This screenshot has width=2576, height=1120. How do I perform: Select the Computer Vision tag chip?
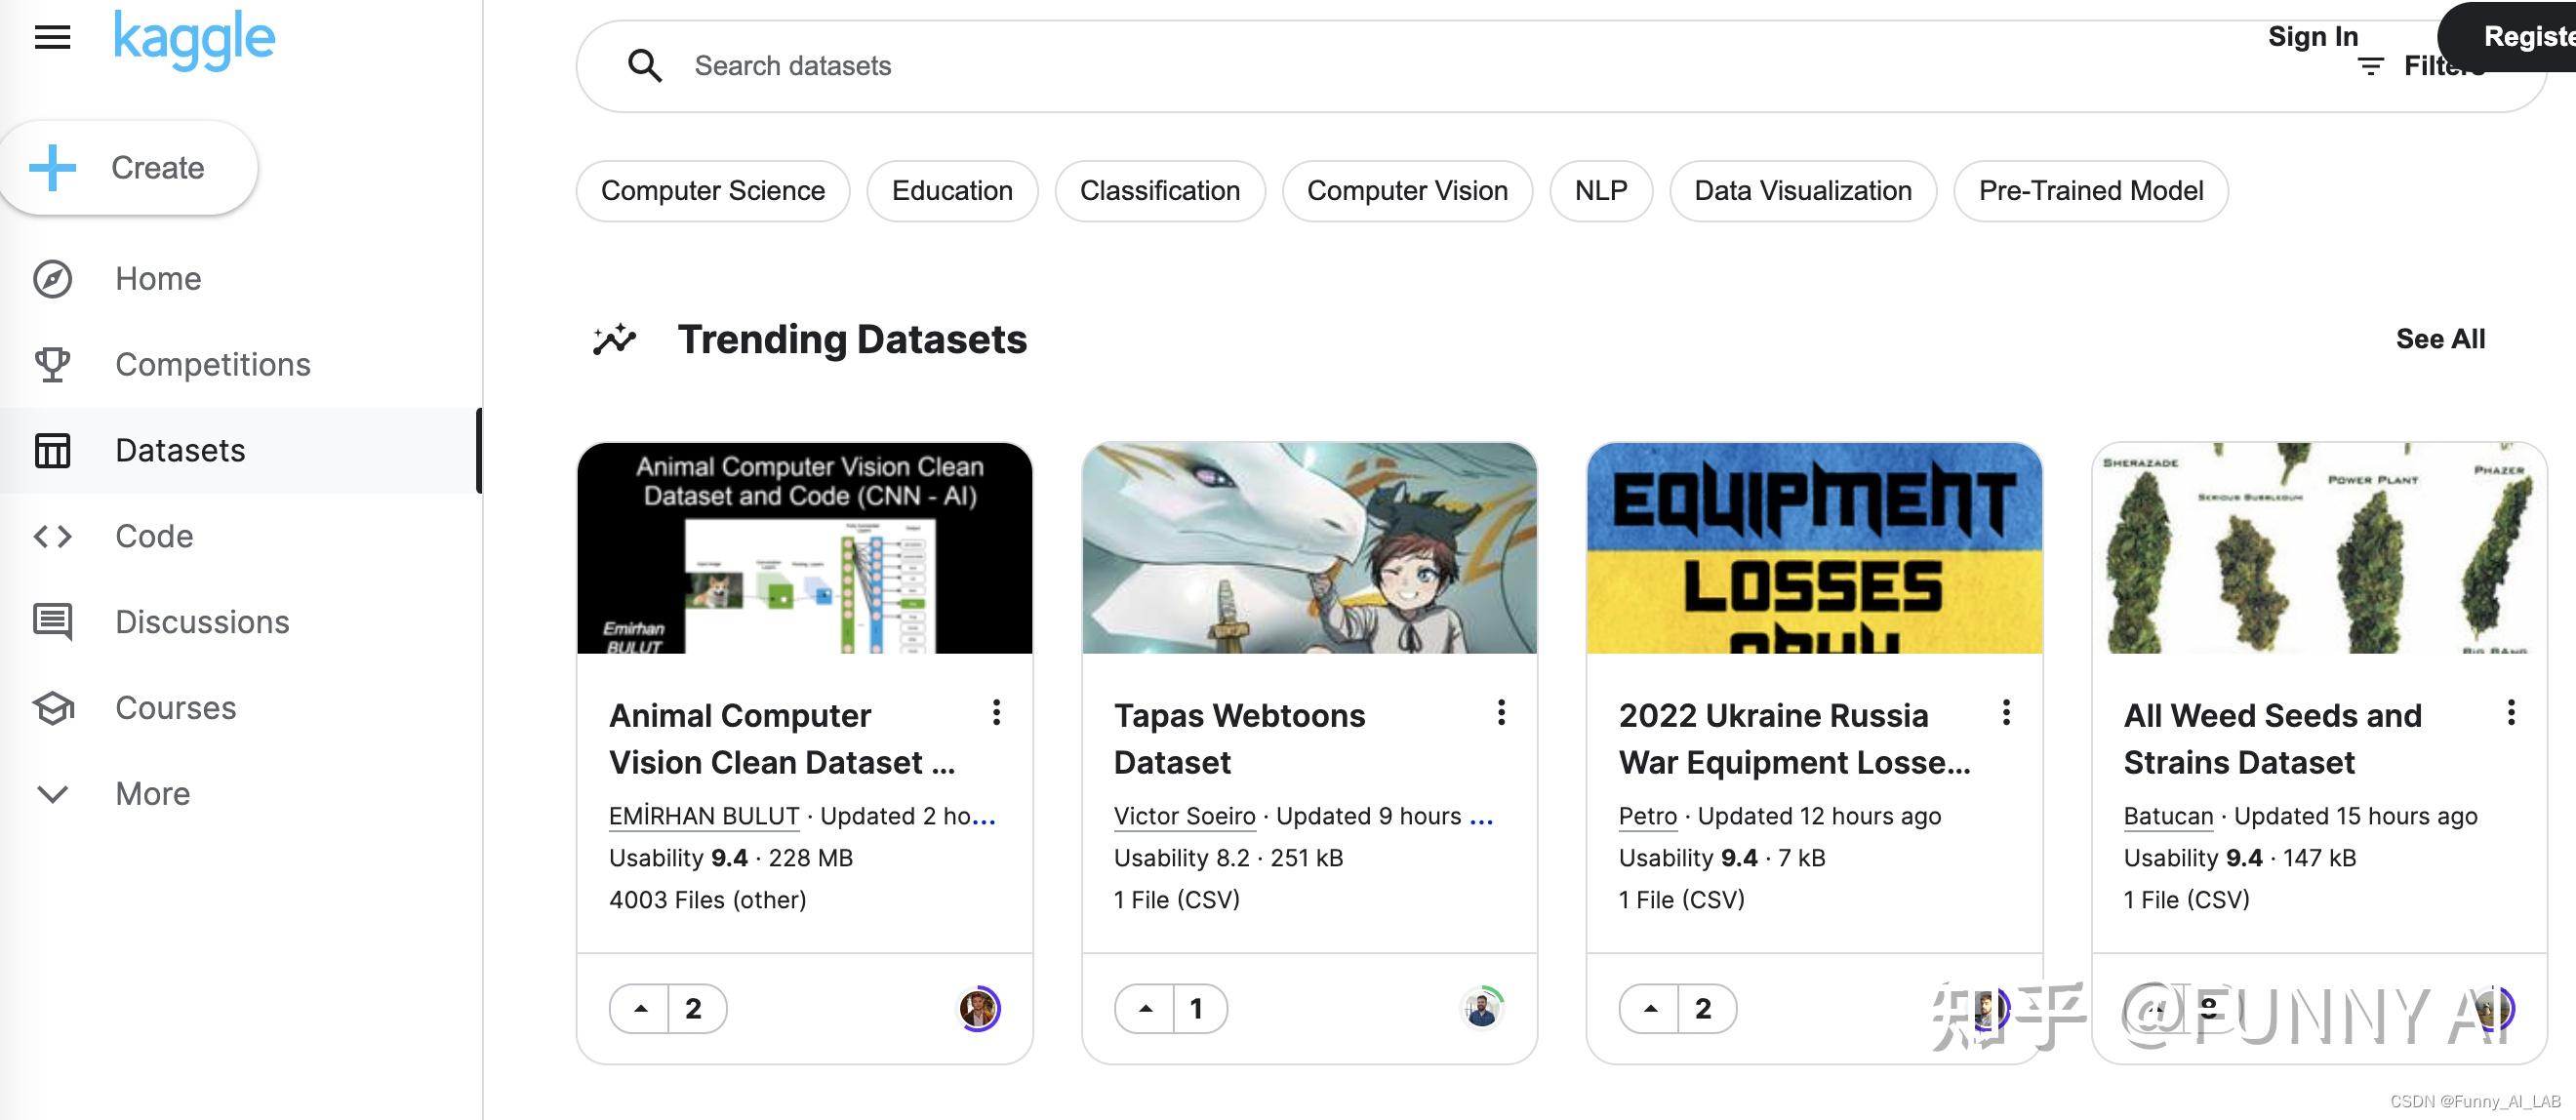tap(1407, 191)
